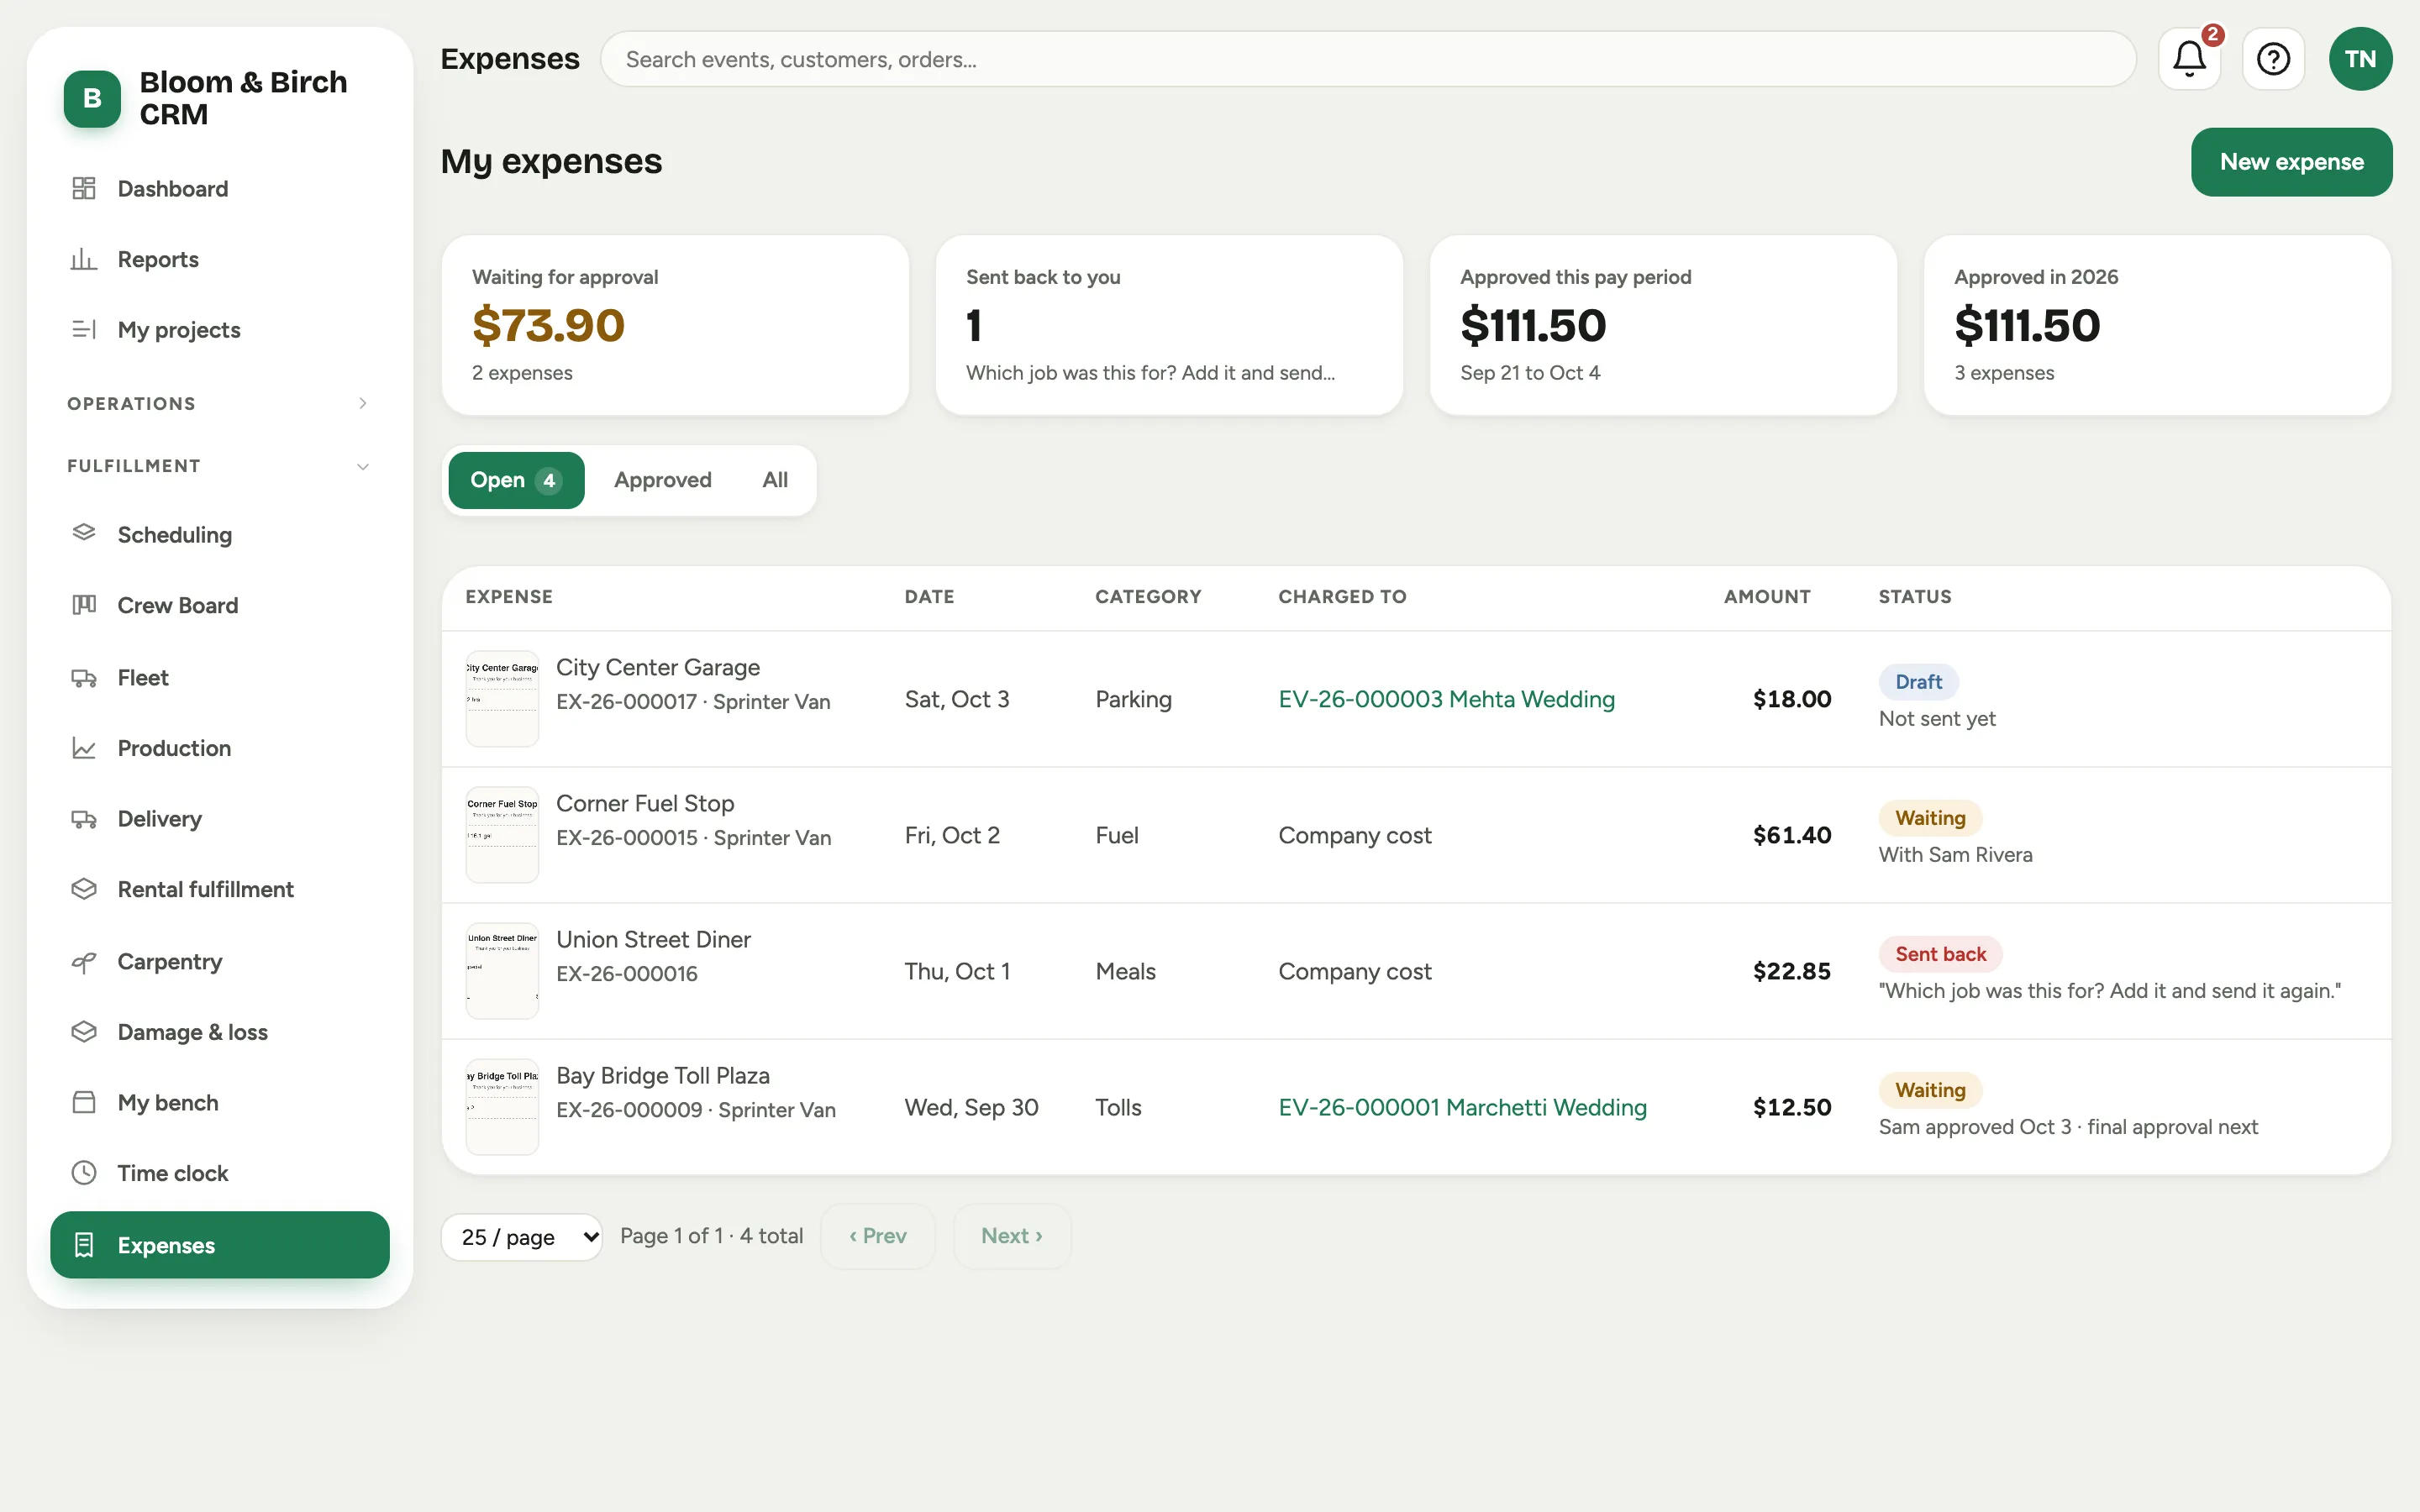Open Expenses in the sidebar
This screenshot has height=1512, width=2420.
pyautogui.click(x=219, y=1245)
